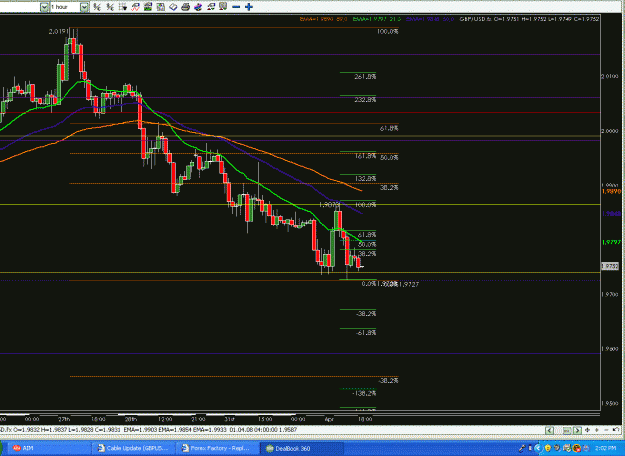Zoom in with the blue plus icon
Viewport: 625px width, 456px height.
pos(249,7)
